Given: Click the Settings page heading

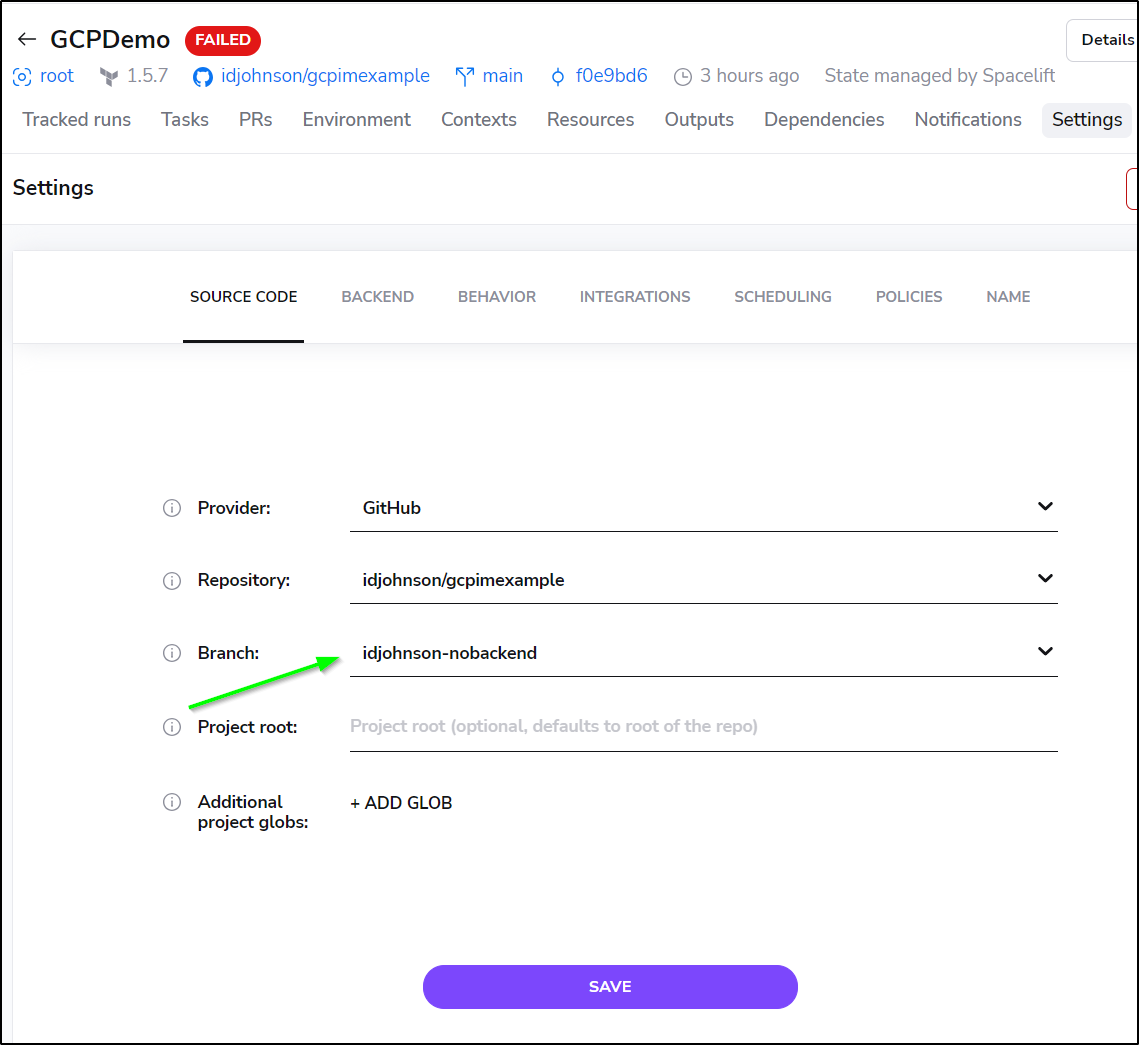Looking at the screenshot, I should (x=53, y=188).
